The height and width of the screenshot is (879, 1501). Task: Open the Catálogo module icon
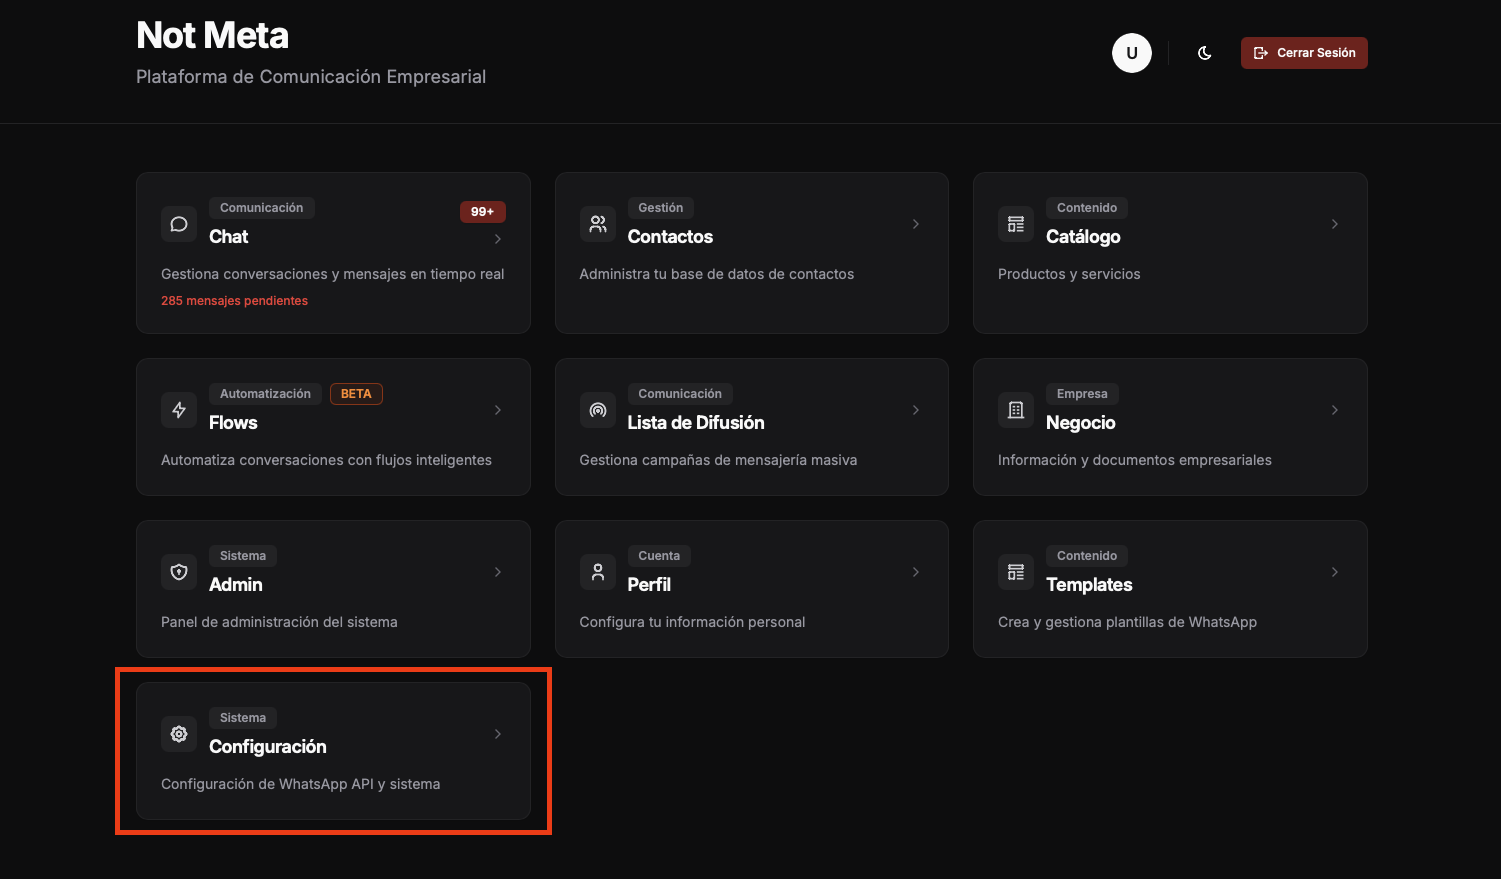click(x=1015, y=224)
